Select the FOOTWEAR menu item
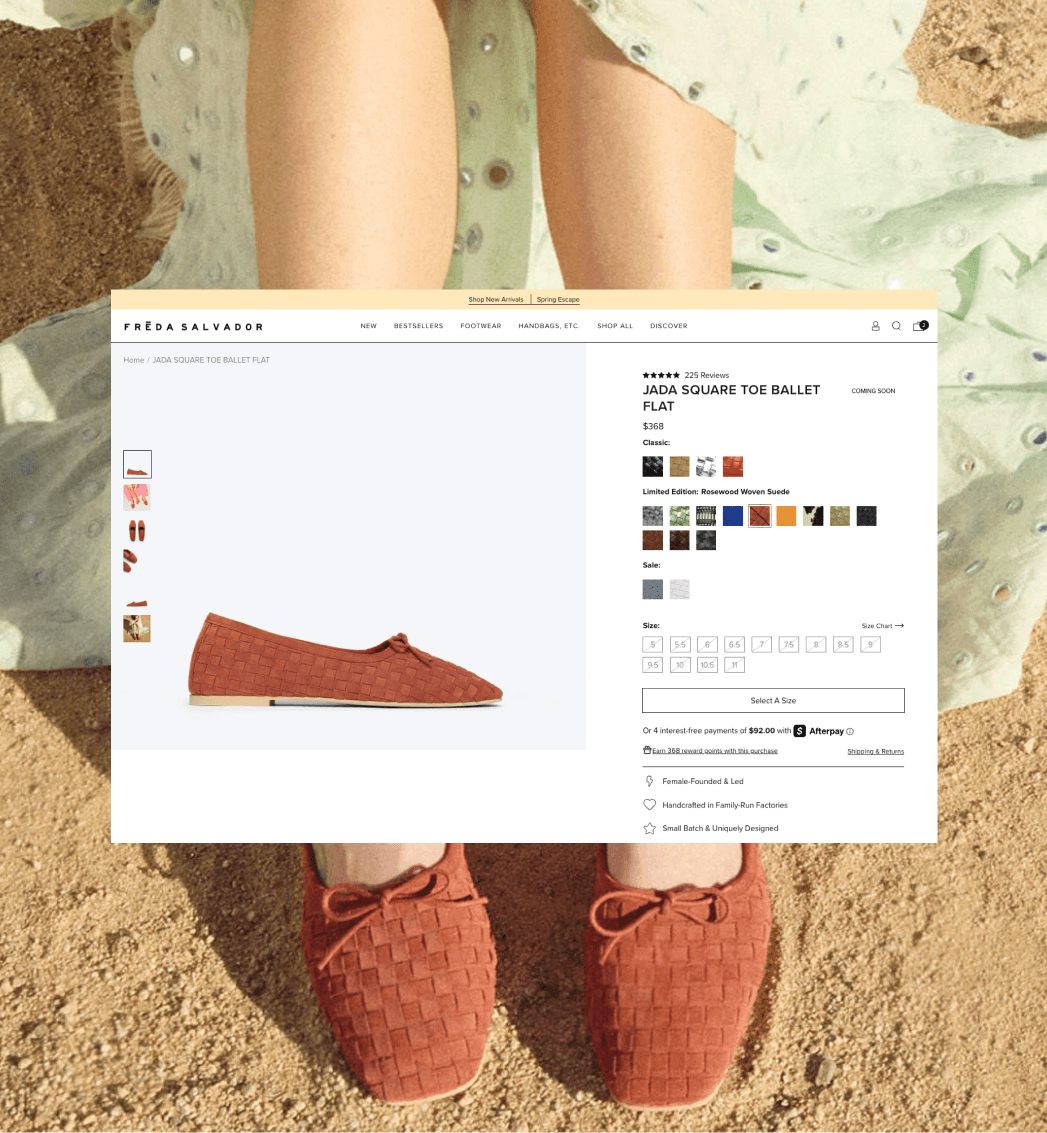Viewport: 1047px width, 1133px height. pyautogui.click(x=481, y=325)
